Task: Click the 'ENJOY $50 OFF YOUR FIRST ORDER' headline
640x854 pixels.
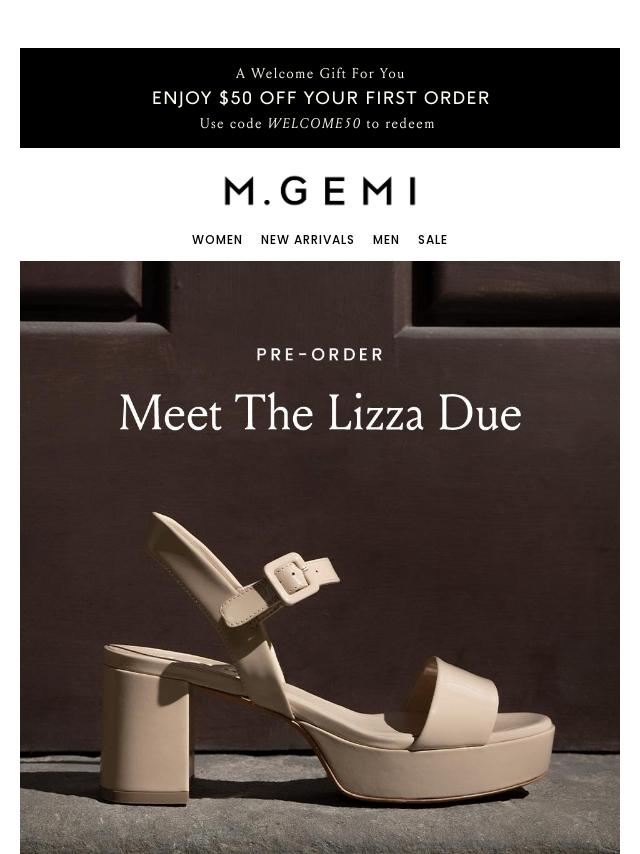Action: pyautogui.click(x=320, y=98)
